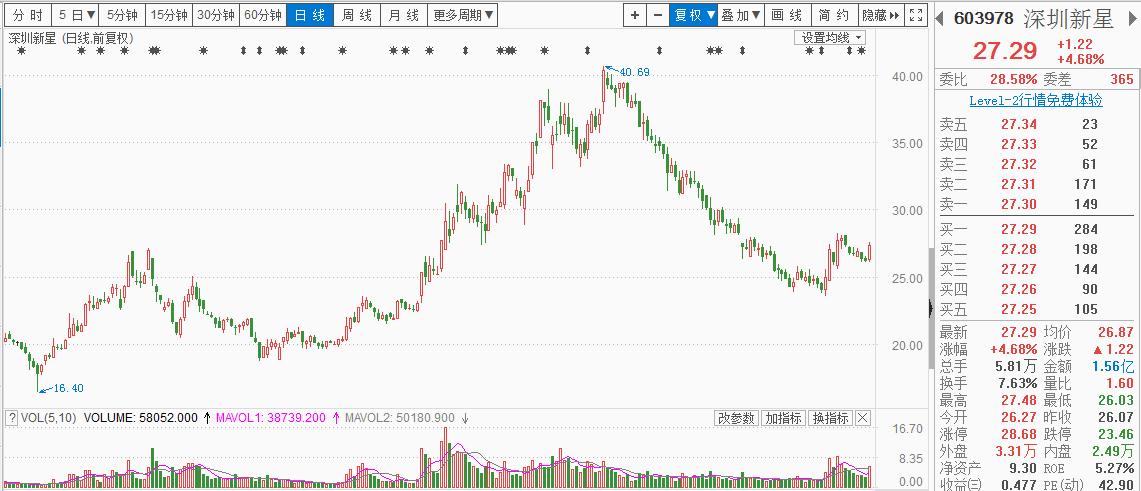The height and width of the screenshot is (491, 1141).
Task: Switch to the 周线 weekly chart tab
Action: pos(357,15)
